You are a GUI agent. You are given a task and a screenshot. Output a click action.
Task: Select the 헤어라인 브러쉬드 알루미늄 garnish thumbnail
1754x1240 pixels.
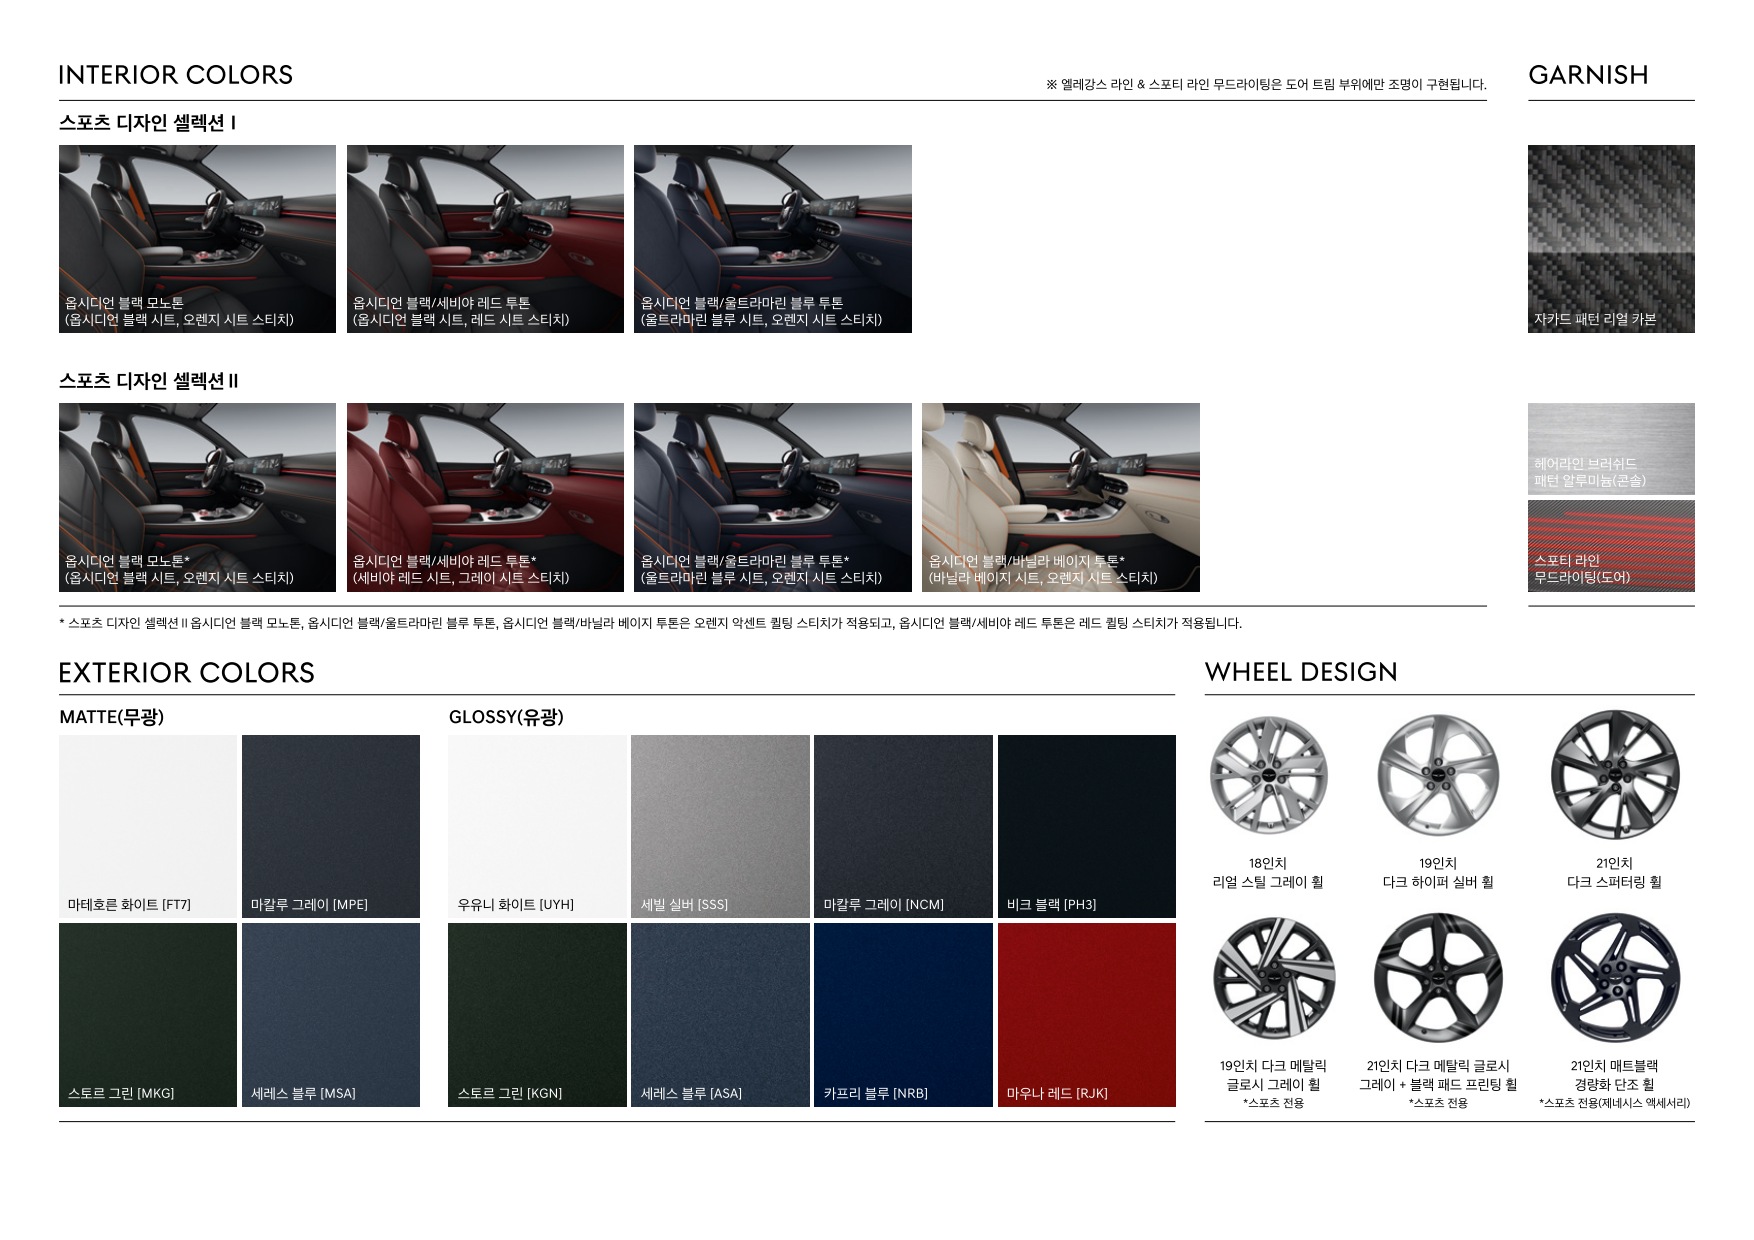pyautogui.click(x=1610, y=448)
